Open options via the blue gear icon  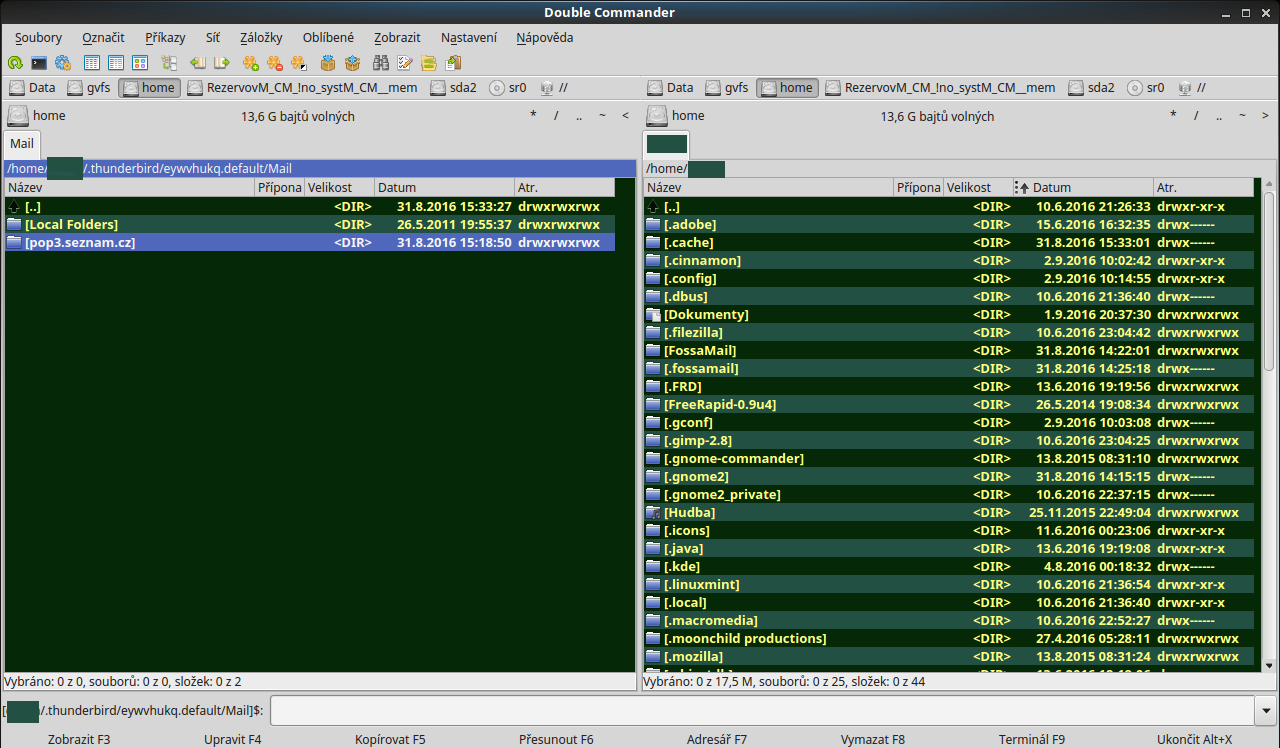click(x=63, y=63)
